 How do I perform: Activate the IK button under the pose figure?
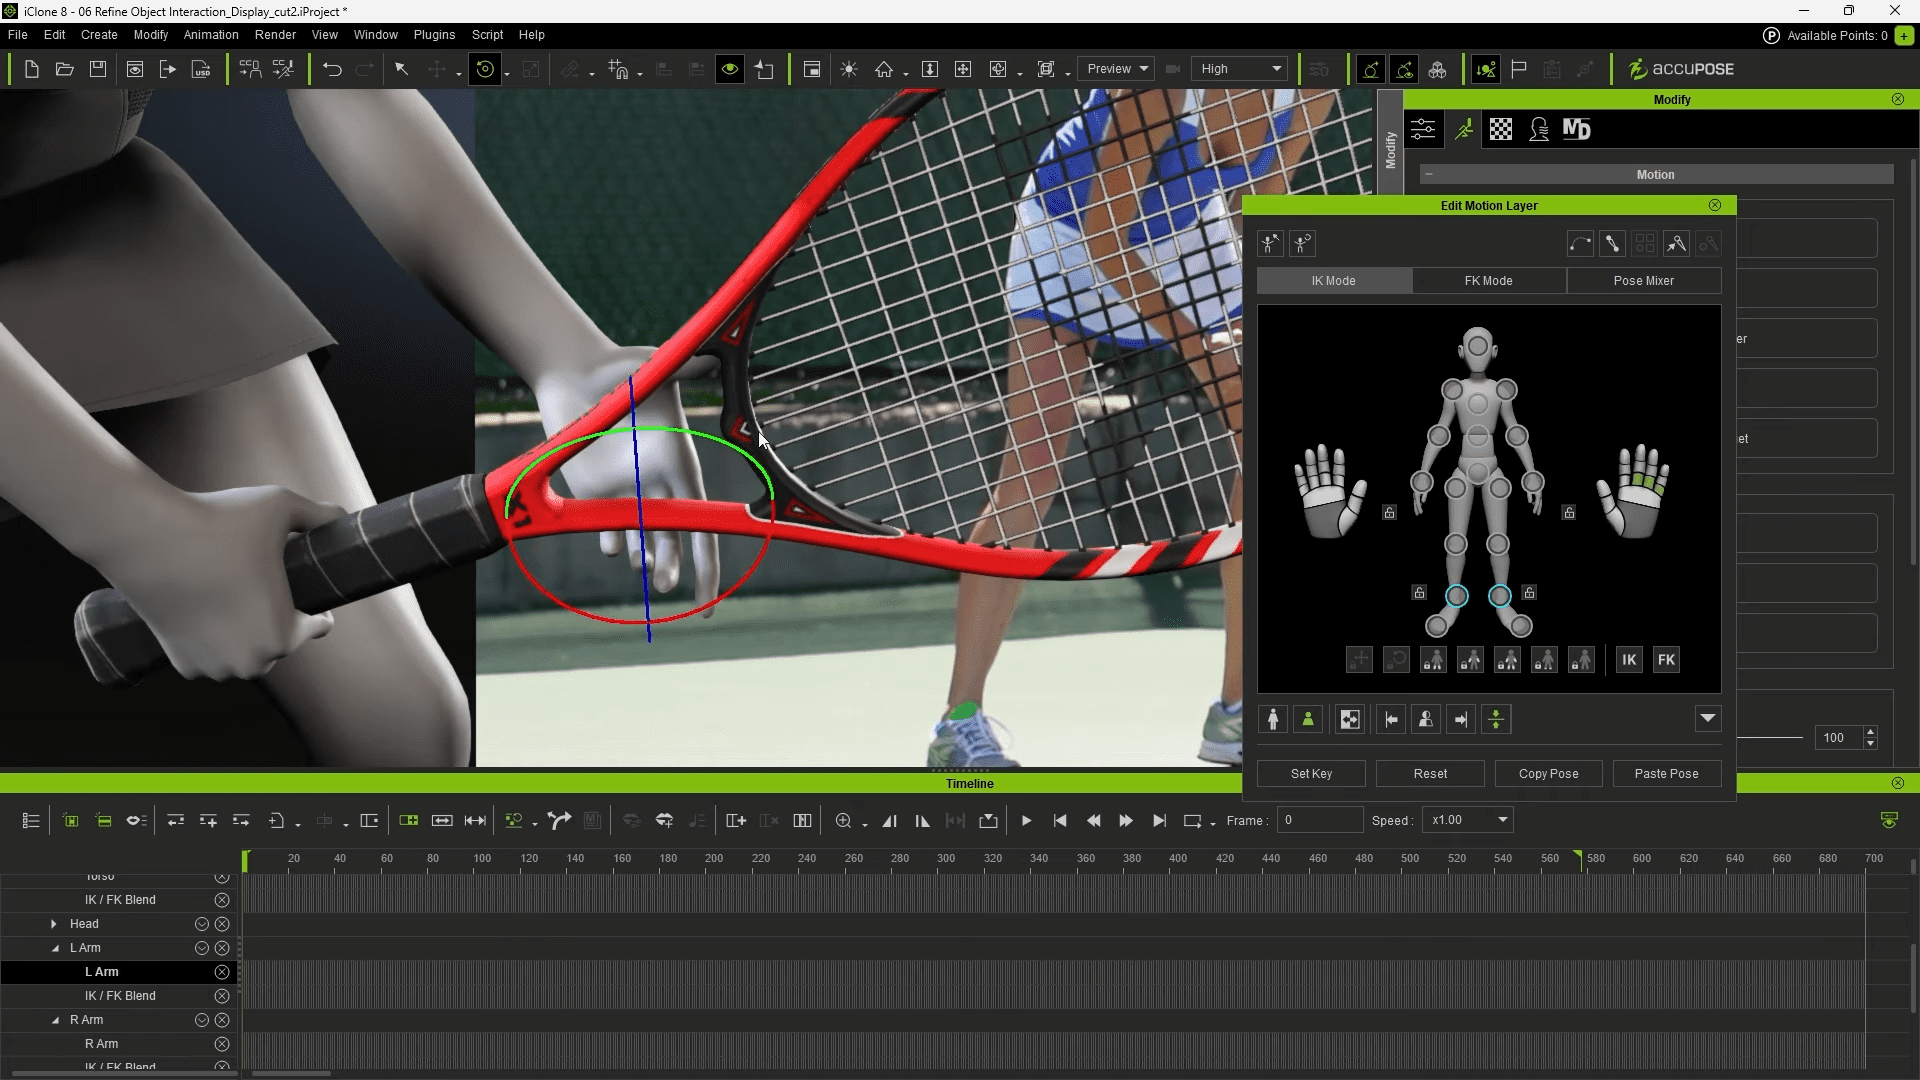(x=1629, y=659)
